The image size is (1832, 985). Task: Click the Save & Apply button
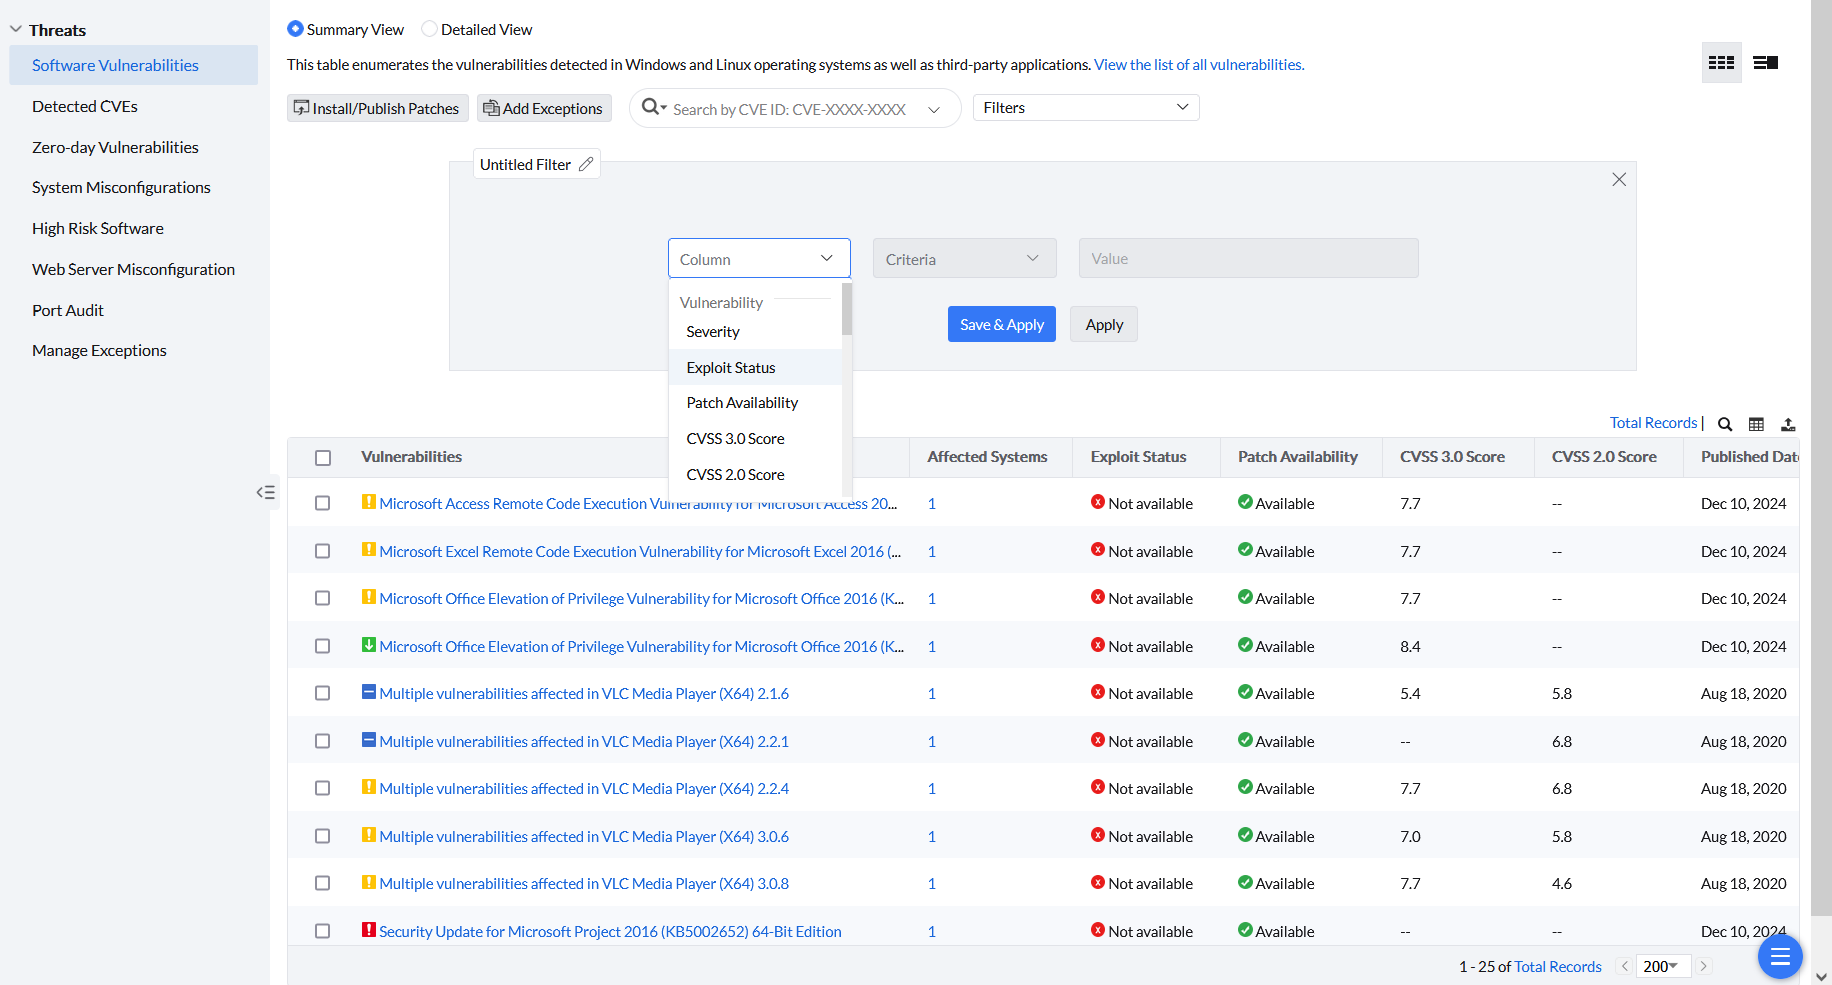[x=1001, y=325]
